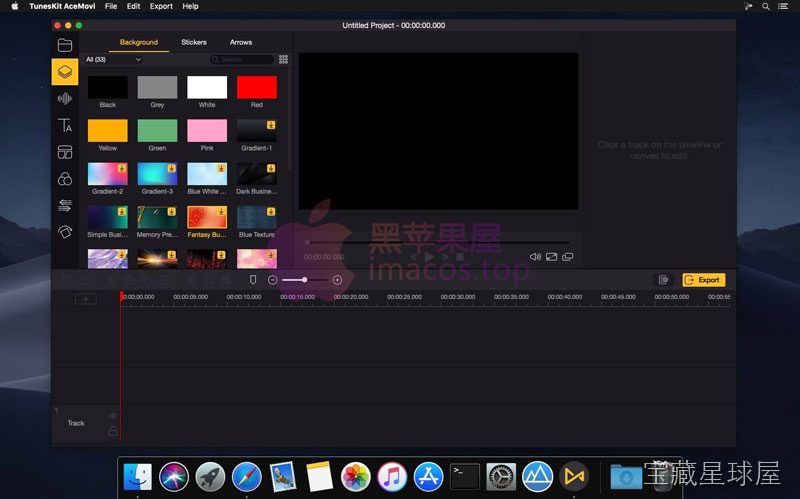Open the TunesKit AceMovi application menu
800x499 pixels.
point(62,6)
